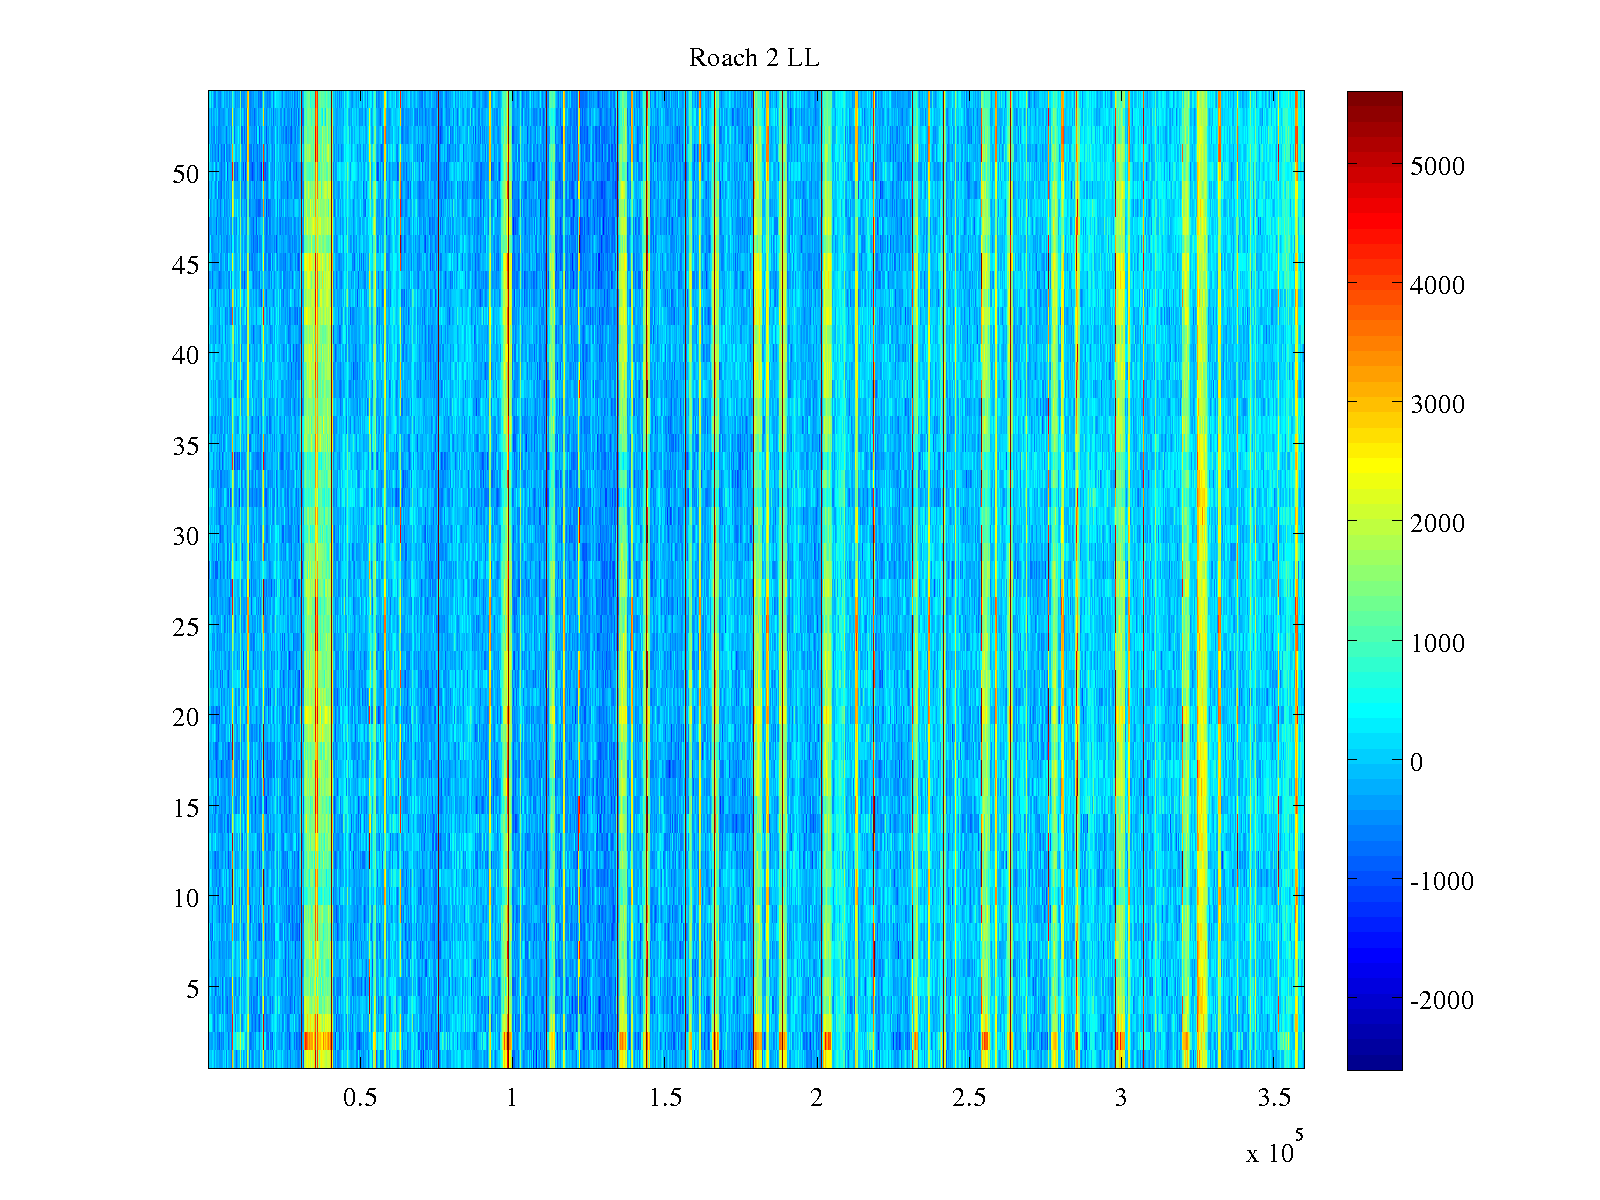Click the x-axis label 2.5
Viewport: 1600px width, 1200px height.
[x=969, y=1098]
